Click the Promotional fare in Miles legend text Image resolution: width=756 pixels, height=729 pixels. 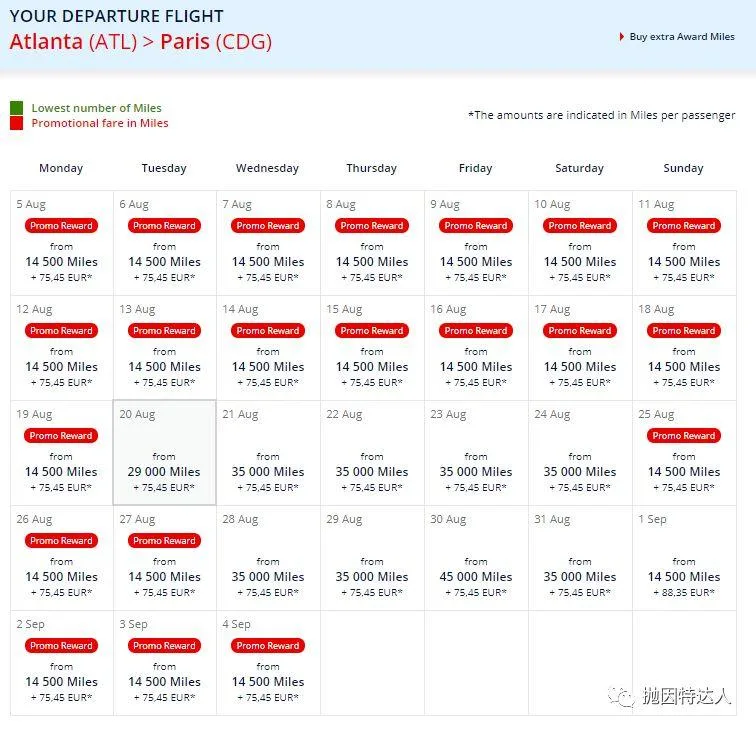[x=100, y=123]
